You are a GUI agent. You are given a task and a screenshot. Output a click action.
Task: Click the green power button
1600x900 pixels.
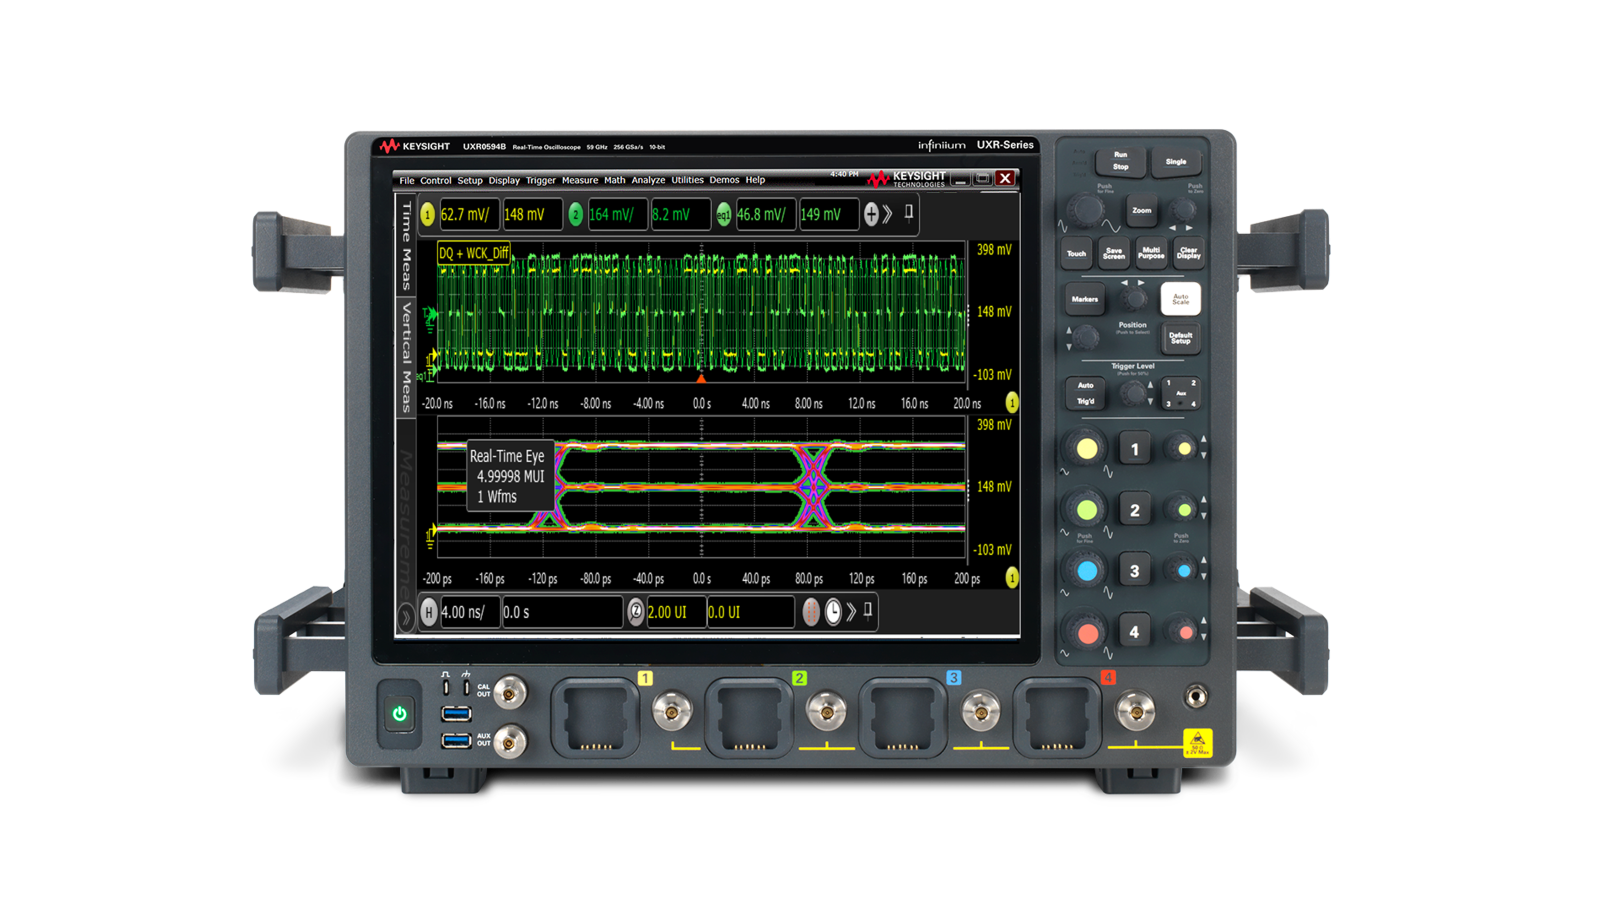click(399, 714)
